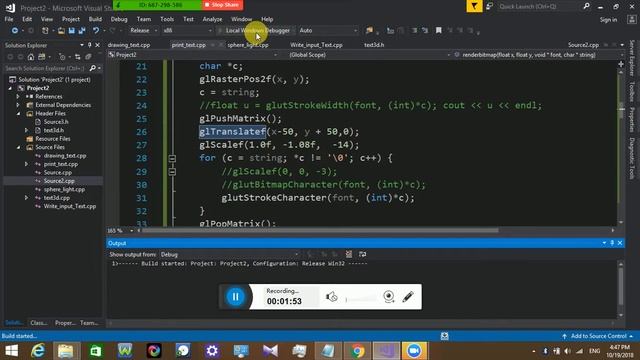The width and height of the screenshot is (640, 360).
Task: Click the recorder pencil annotation icon
Action: point(408,297)
